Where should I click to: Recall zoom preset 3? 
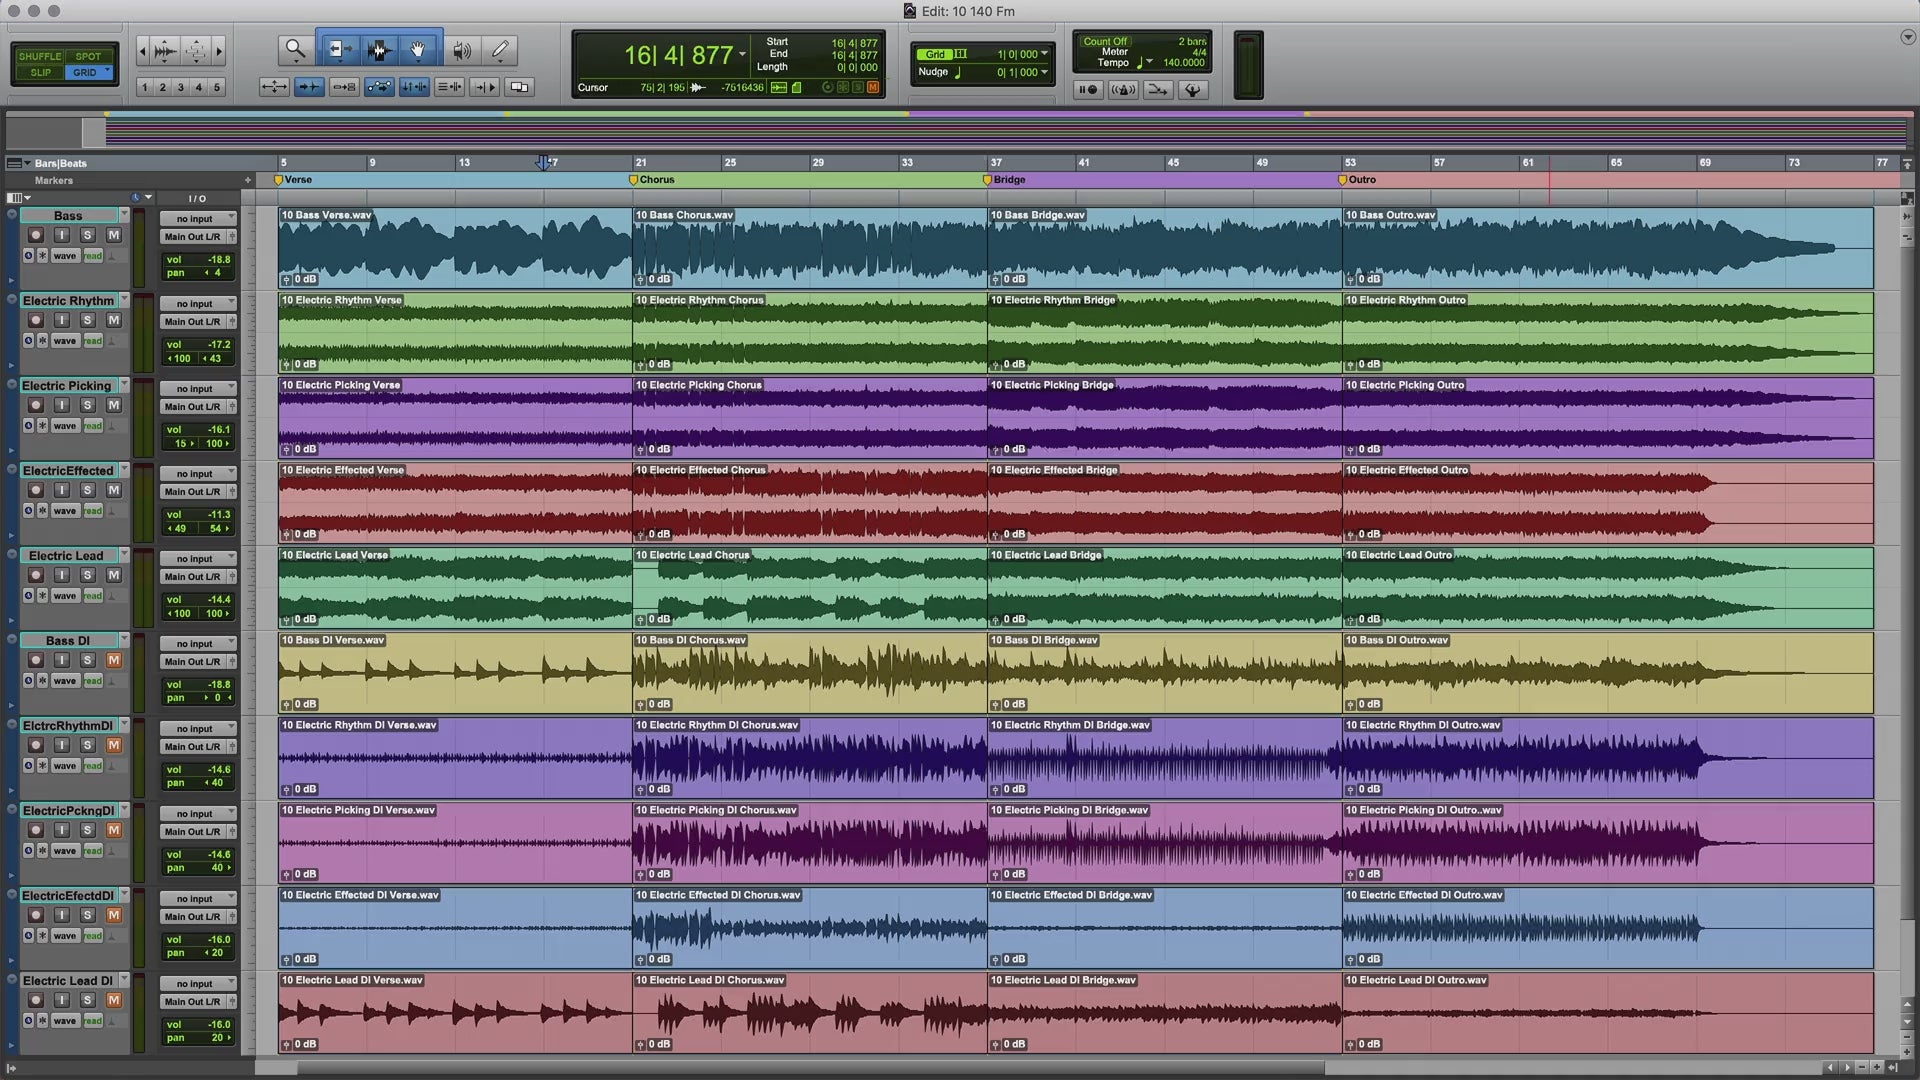(x=181, y=87)
